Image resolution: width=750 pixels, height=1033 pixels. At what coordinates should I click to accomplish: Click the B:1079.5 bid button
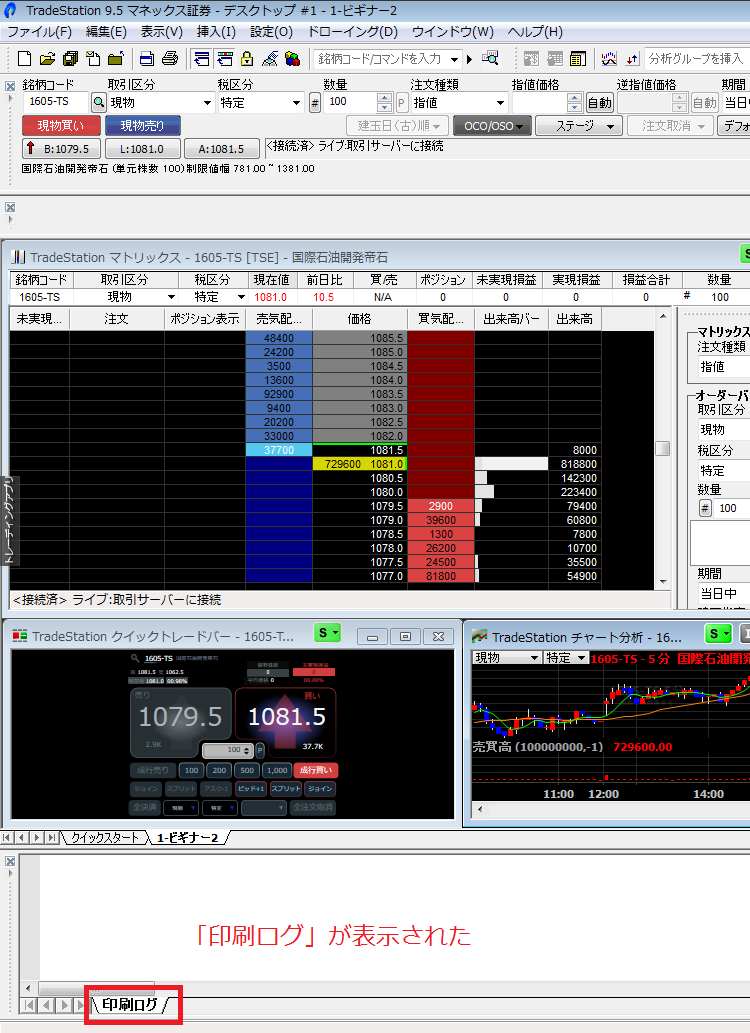(x=61, y=149)
